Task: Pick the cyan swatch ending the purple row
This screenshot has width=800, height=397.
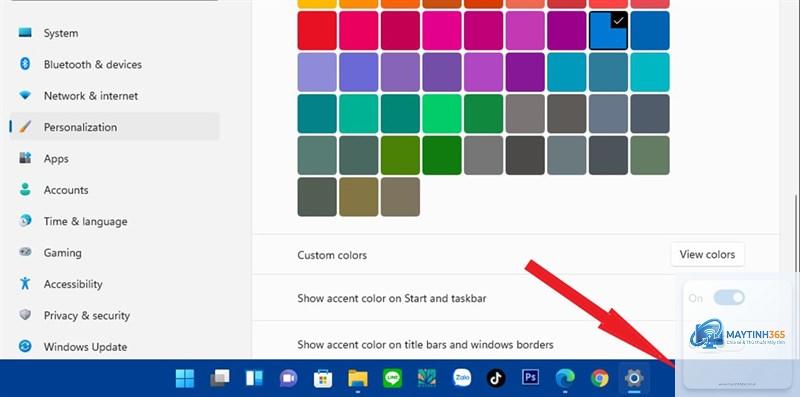Action: click(650, 72)
